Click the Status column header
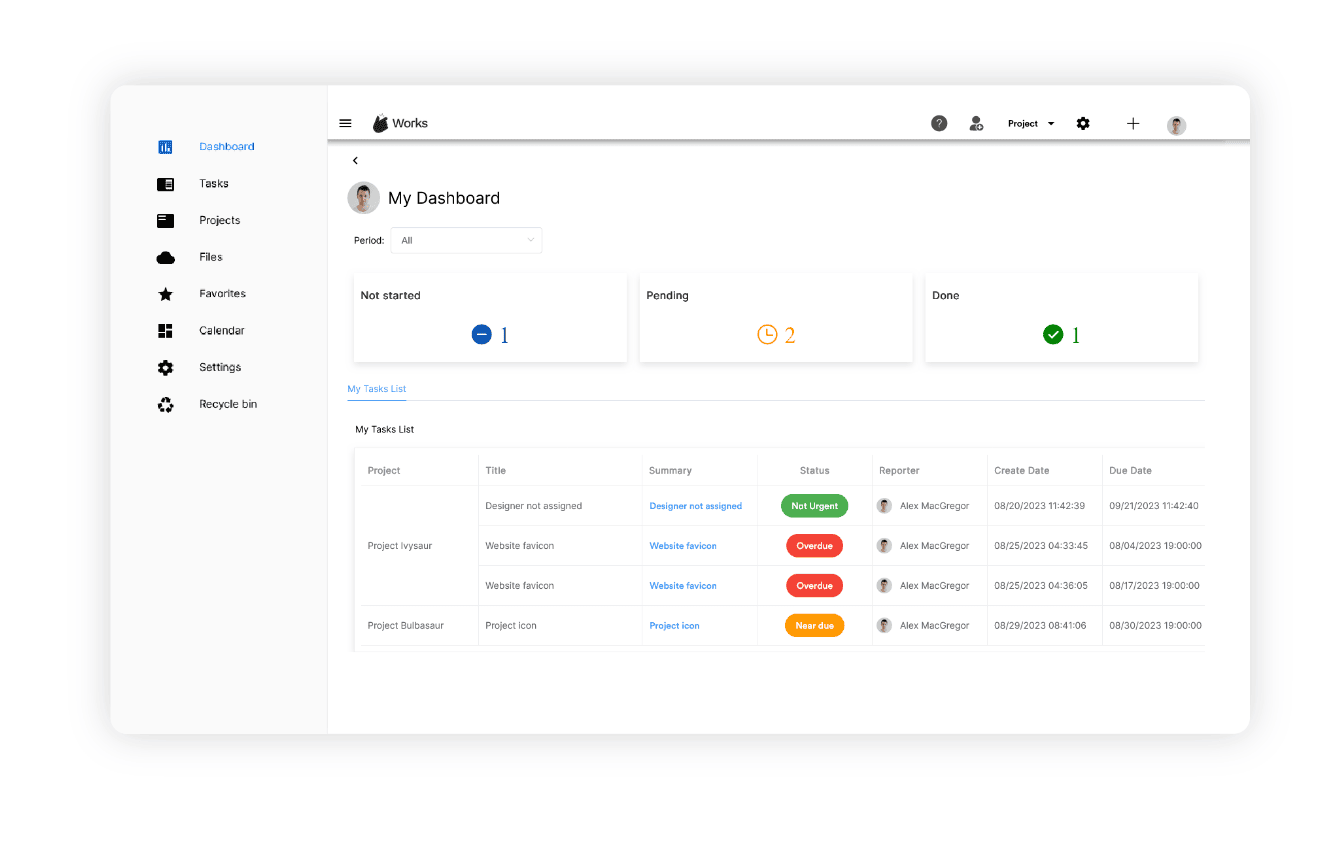 coord(815,471)
